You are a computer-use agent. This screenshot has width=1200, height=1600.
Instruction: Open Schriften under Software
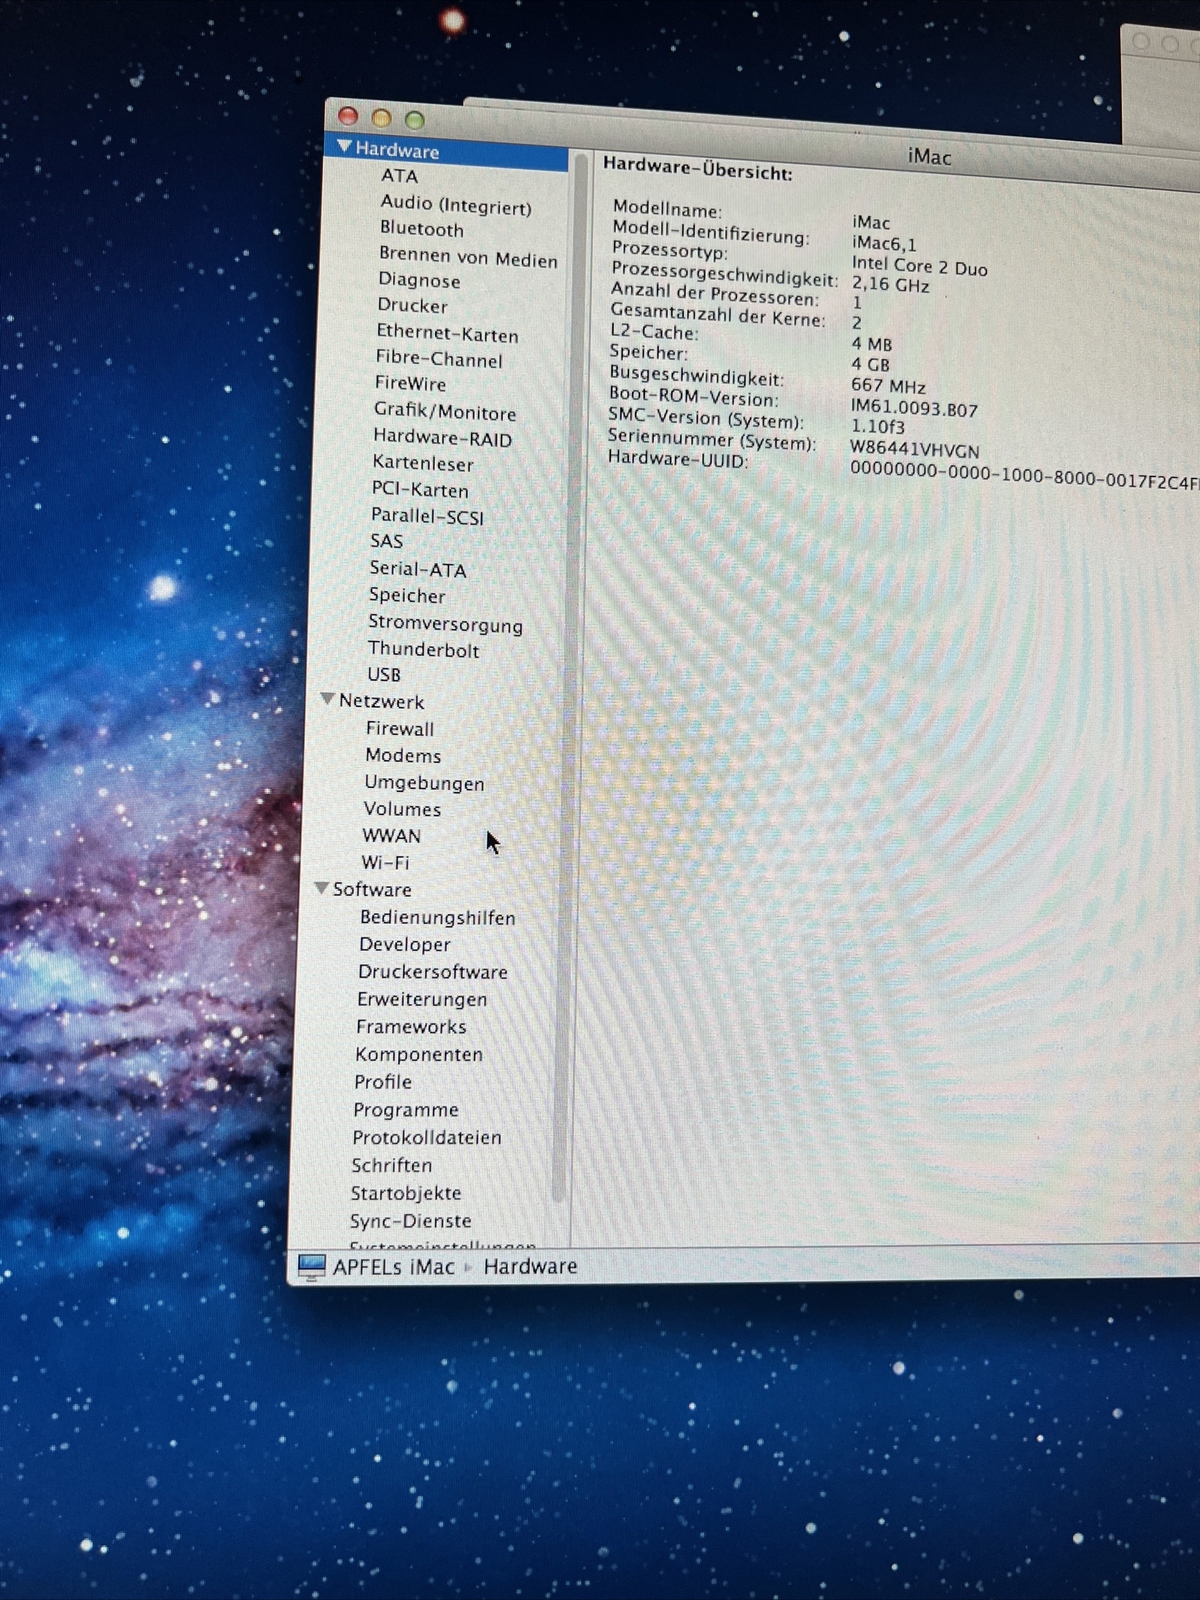pyautogui.click(x=392, y=1166)
